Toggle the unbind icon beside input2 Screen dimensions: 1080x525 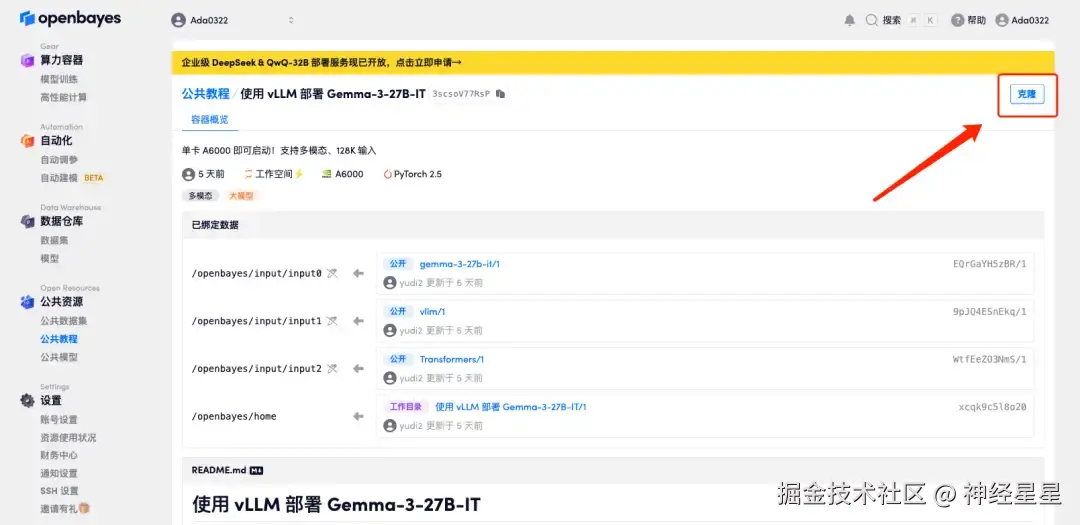pyautogui.click(x=333, y=369)
